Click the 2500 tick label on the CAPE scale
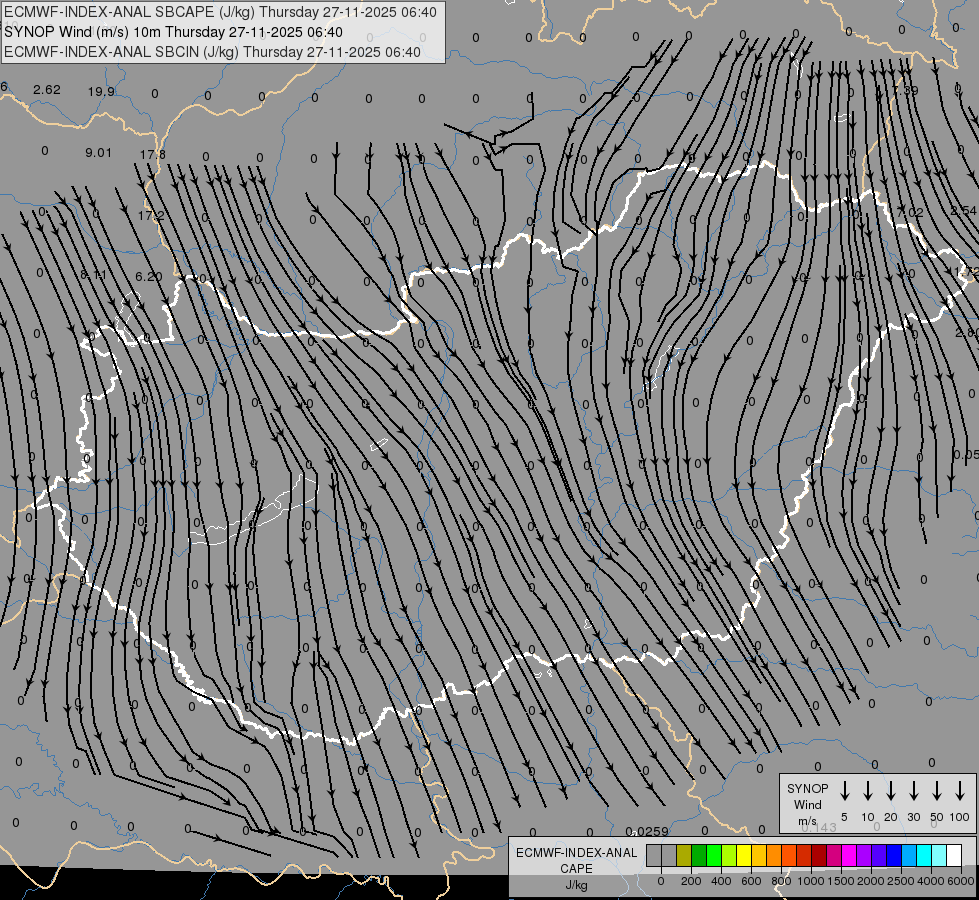The image size is (979, 900). coord(901,881)
